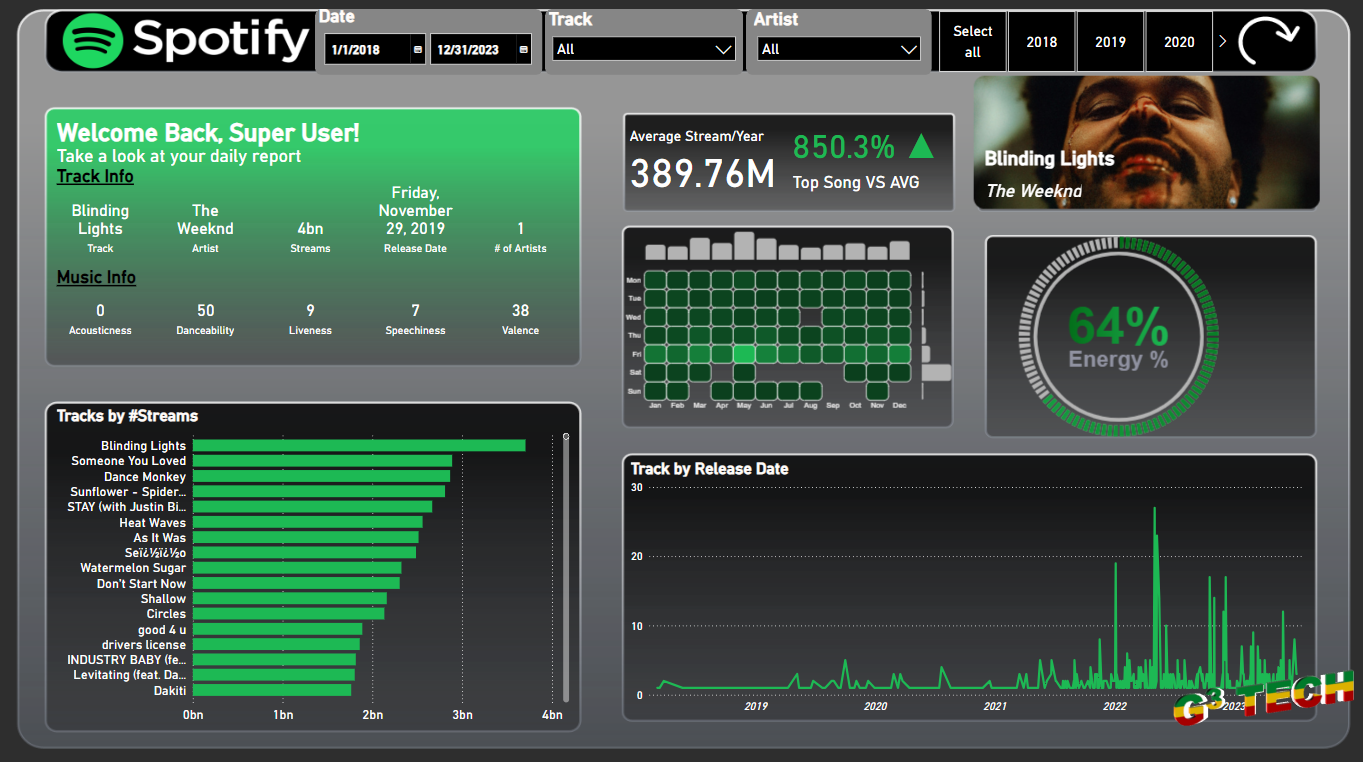Screen dimensions: 1363x762
Task: Click the Select all year button
Action: coord(973,42)
